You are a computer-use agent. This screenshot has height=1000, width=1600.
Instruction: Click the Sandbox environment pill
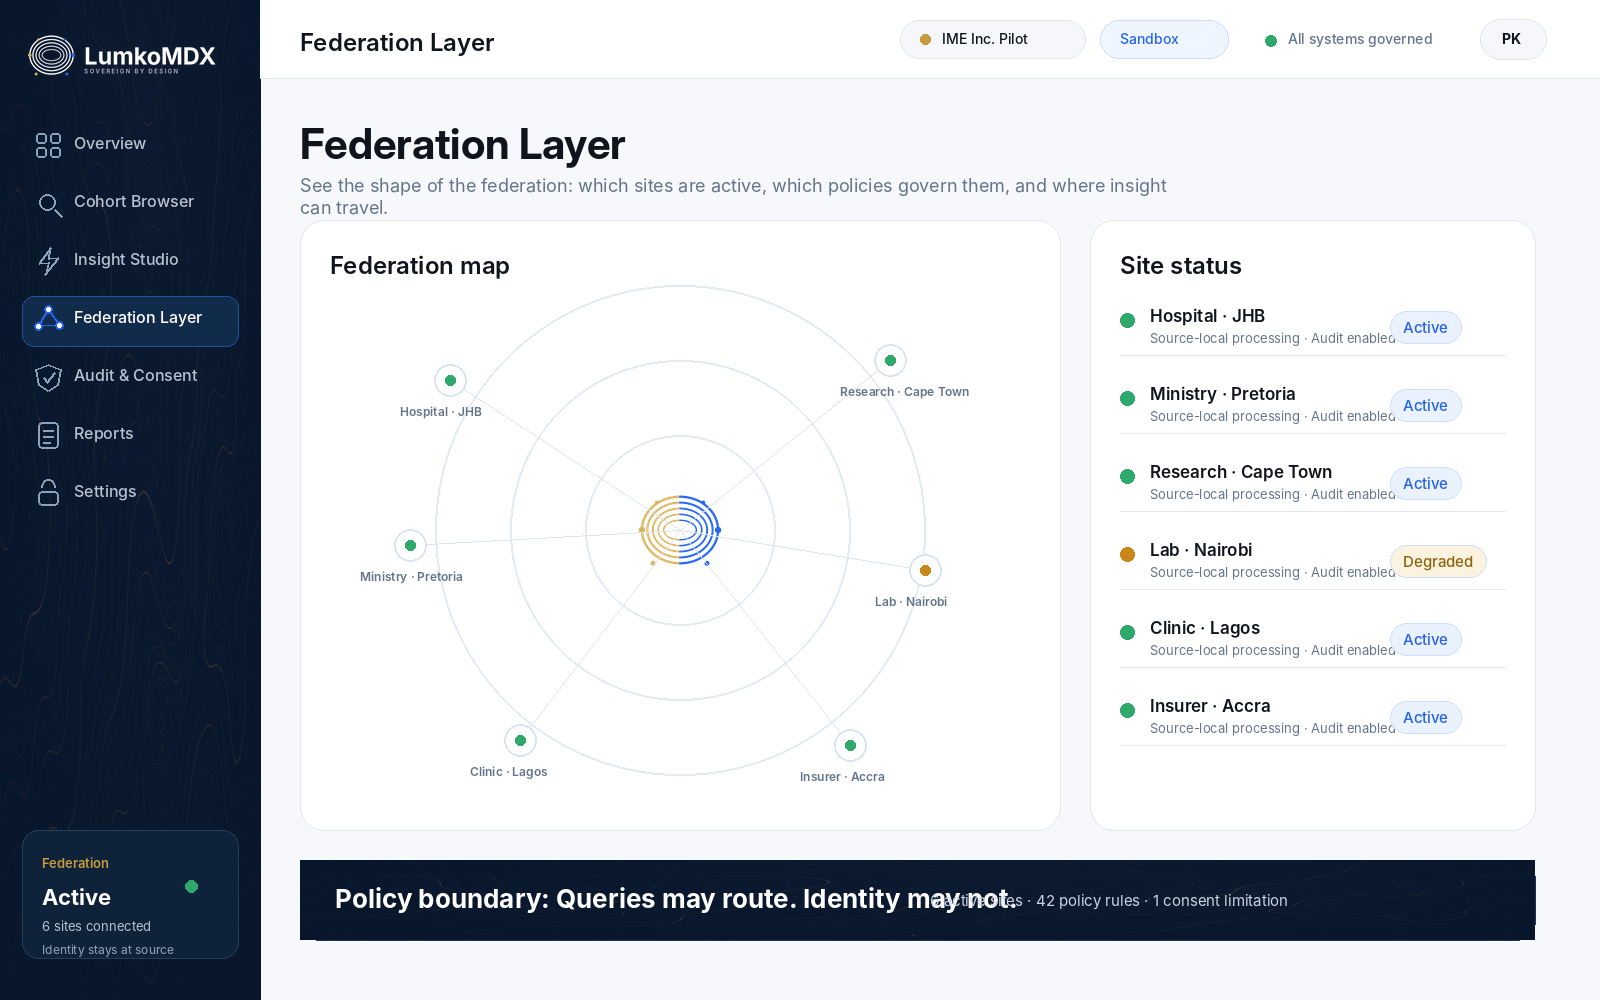point(1164,39)
